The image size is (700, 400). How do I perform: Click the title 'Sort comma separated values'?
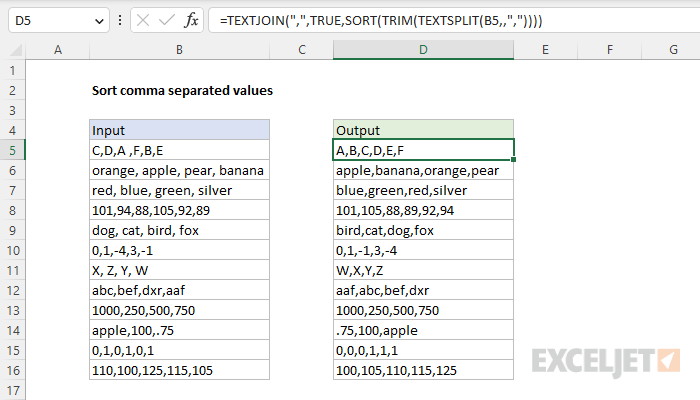(x=182, y=91)
